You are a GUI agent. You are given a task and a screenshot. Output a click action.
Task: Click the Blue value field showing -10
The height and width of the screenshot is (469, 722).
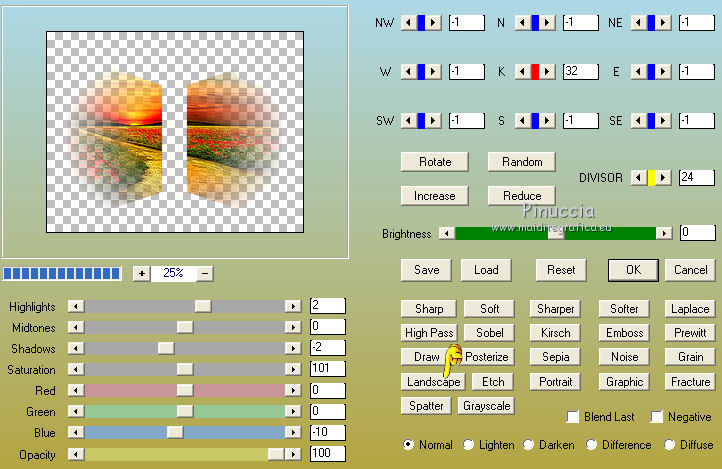coord(327,432)
